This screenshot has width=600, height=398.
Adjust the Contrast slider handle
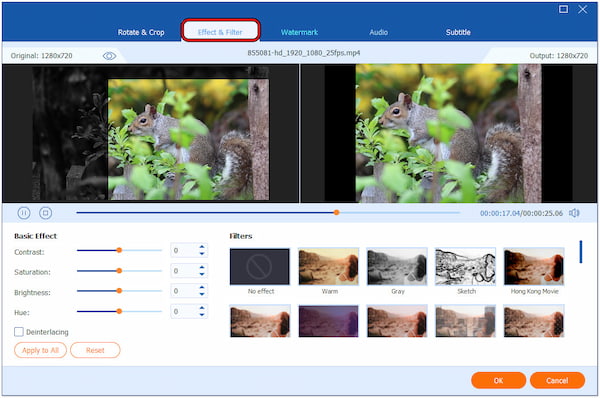pos(119,250)
